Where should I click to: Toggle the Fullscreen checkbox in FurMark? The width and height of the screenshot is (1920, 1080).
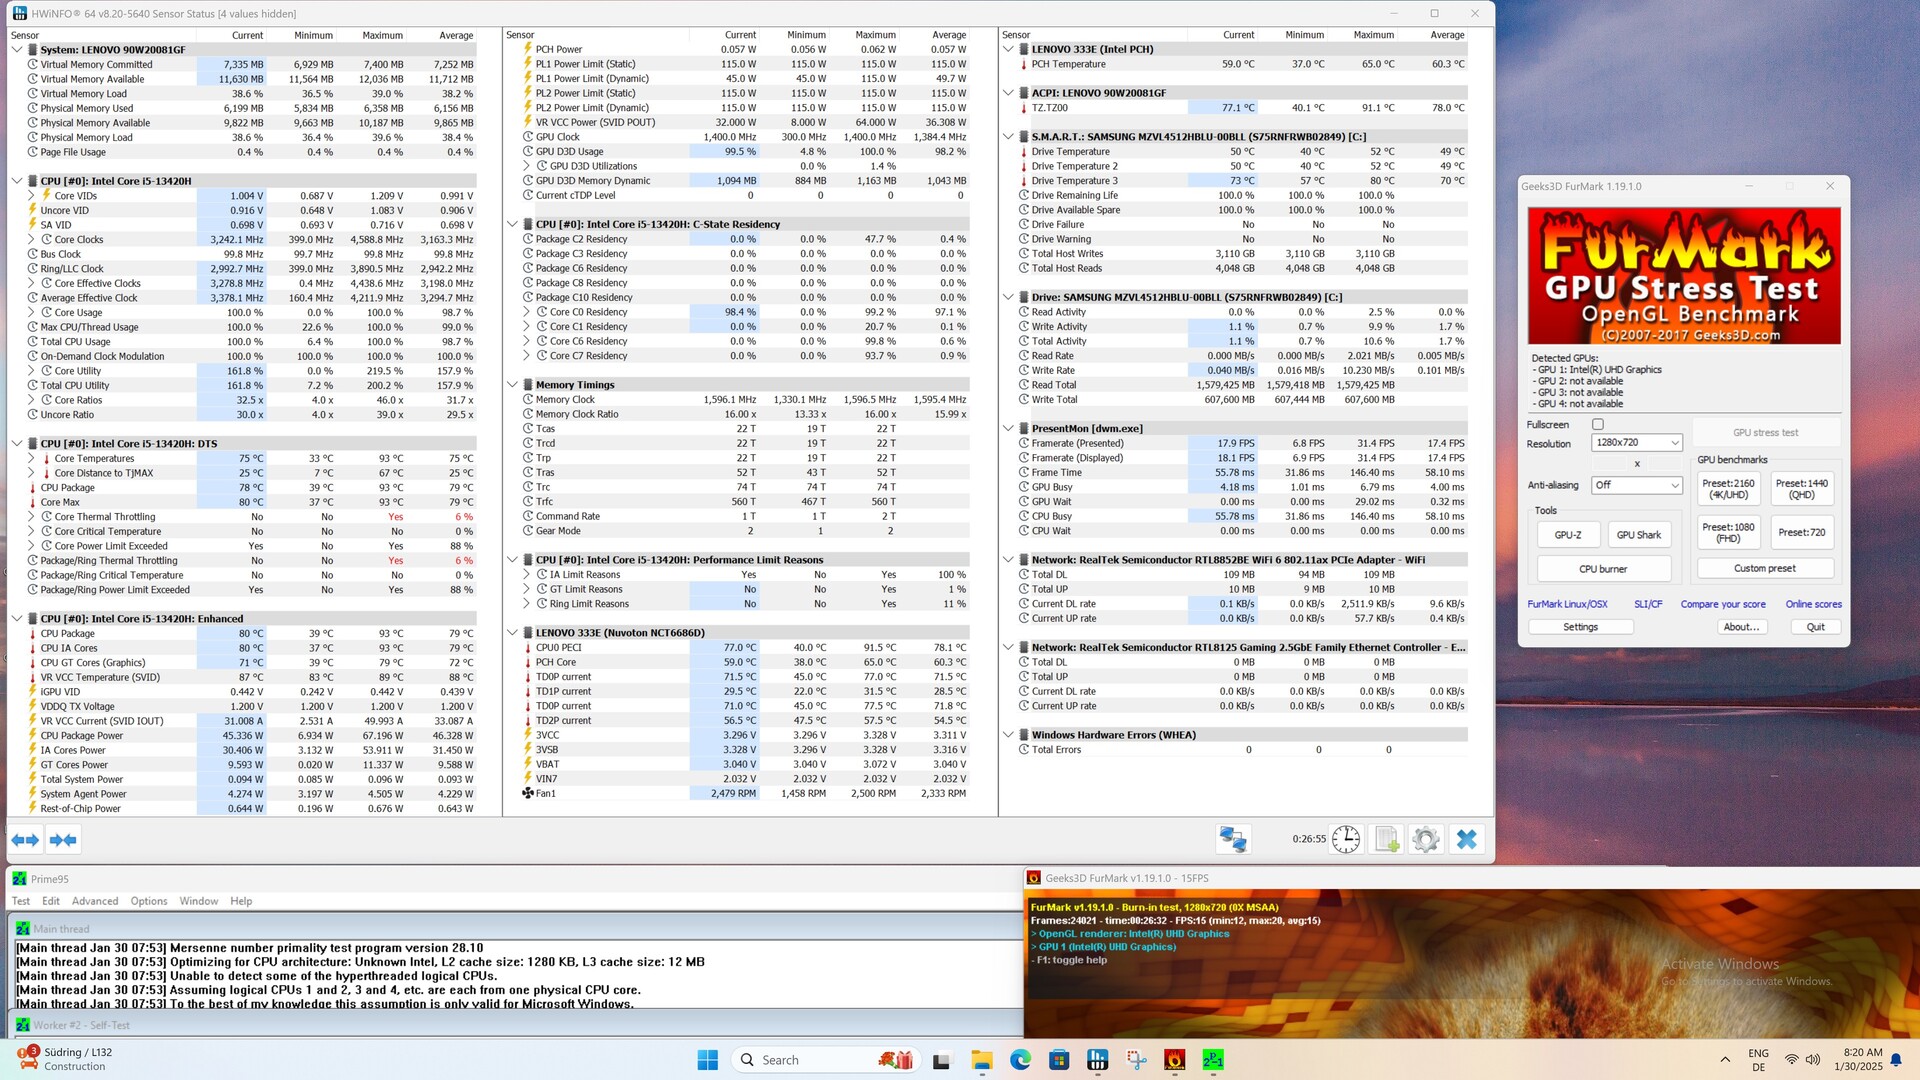[x=1598, y=425]
